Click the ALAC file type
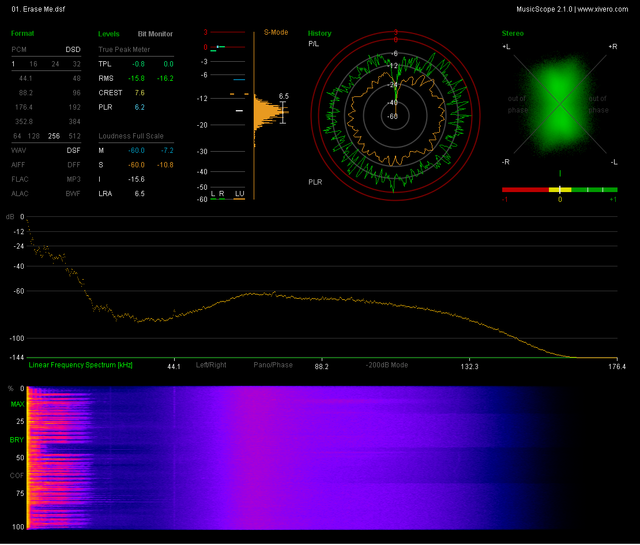640x545 pixels. tap(20, 194)
